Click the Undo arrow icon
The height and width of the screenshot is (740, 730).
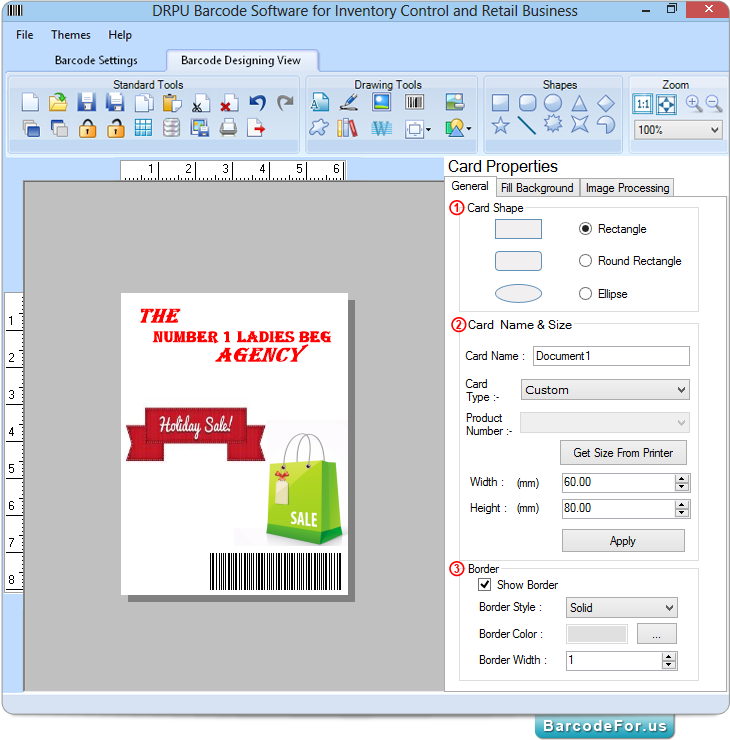258,102
